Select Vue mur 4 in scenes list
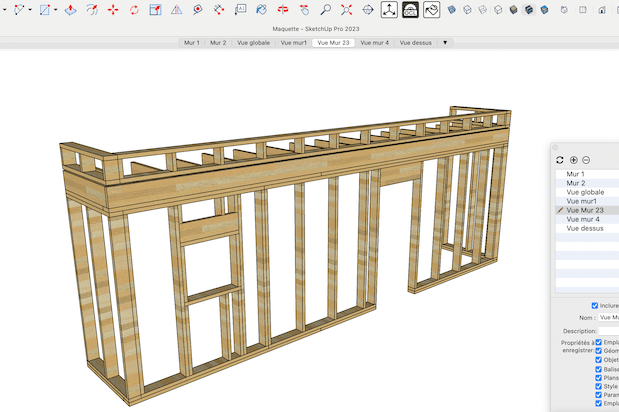Viewport: 619px width, 412px height. coord(583,219)
